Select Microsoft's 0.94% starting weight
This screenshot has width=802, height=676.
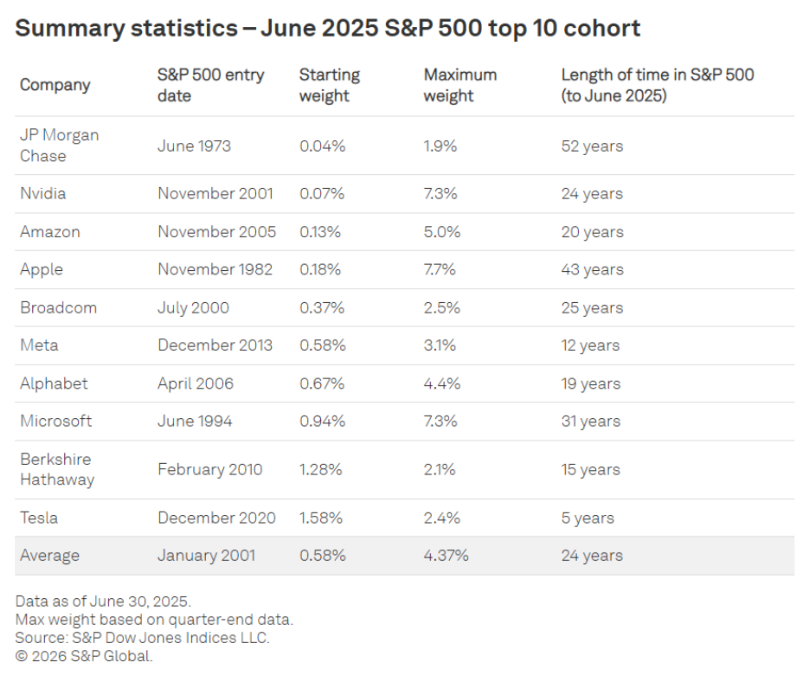[x=322, y=422]
